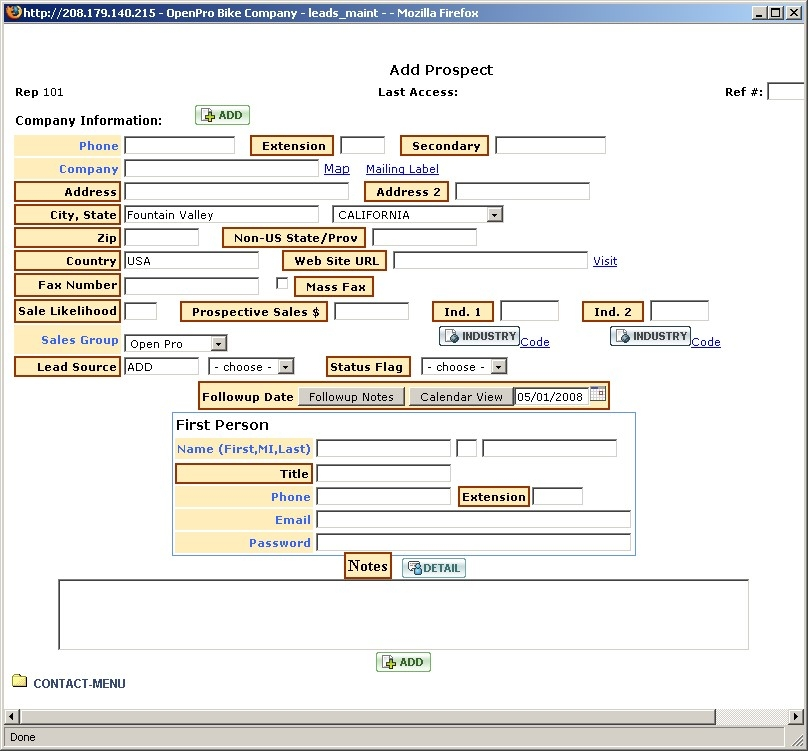Click into the Email input field
Image resolution: width=808 pixels, height=751 pixels.
[x=473, y=520]
